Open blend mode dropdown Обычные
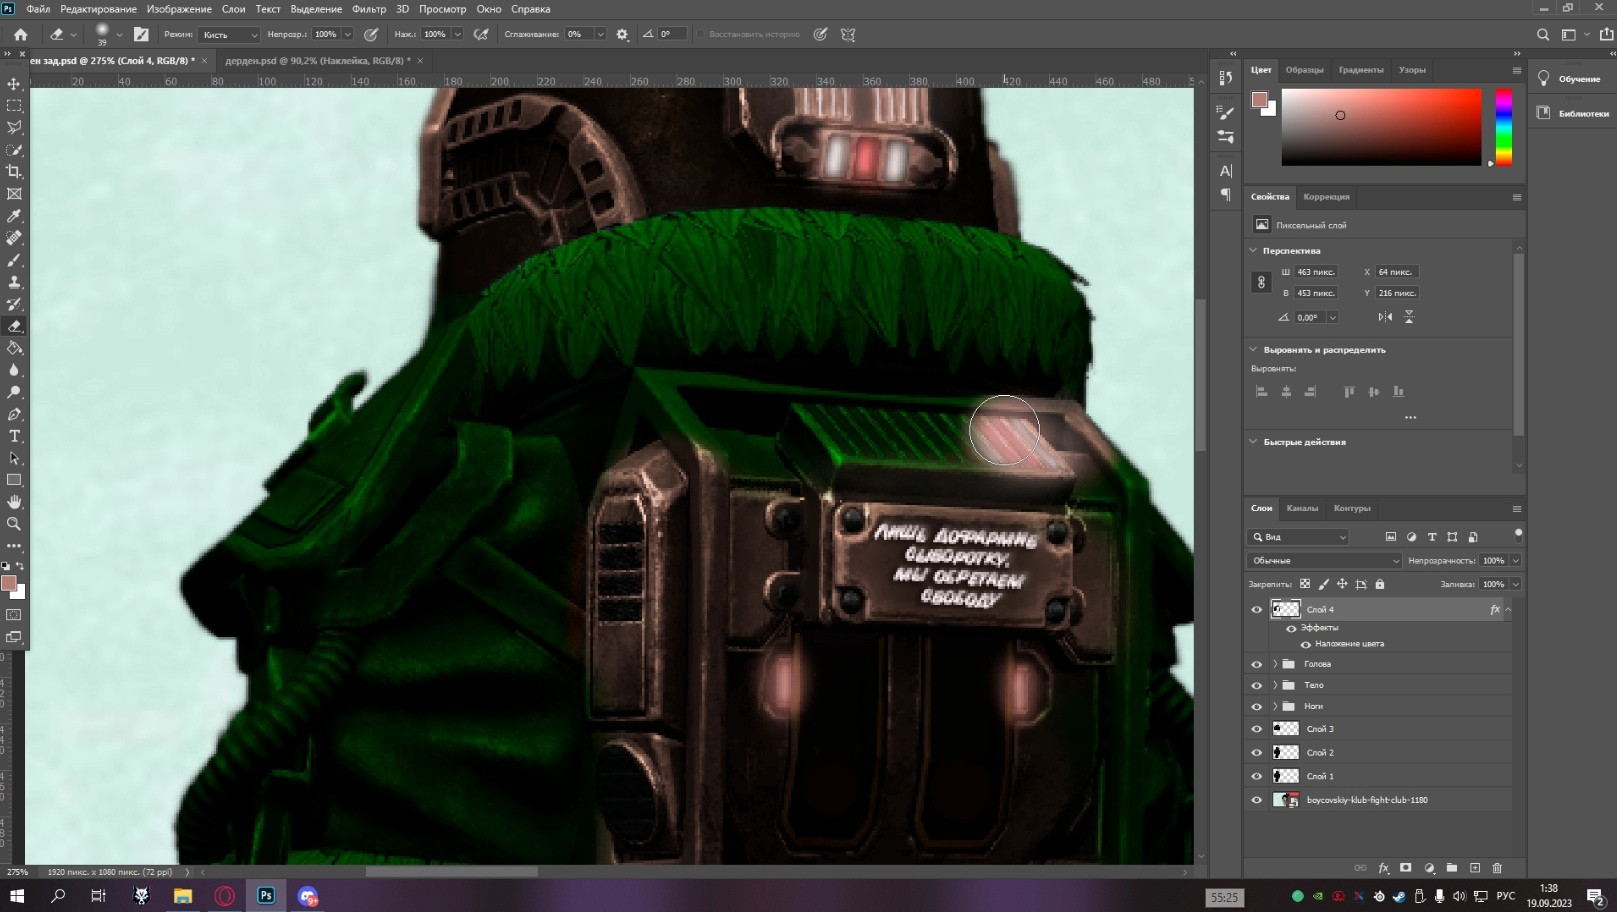 (x=1325, y=560)
